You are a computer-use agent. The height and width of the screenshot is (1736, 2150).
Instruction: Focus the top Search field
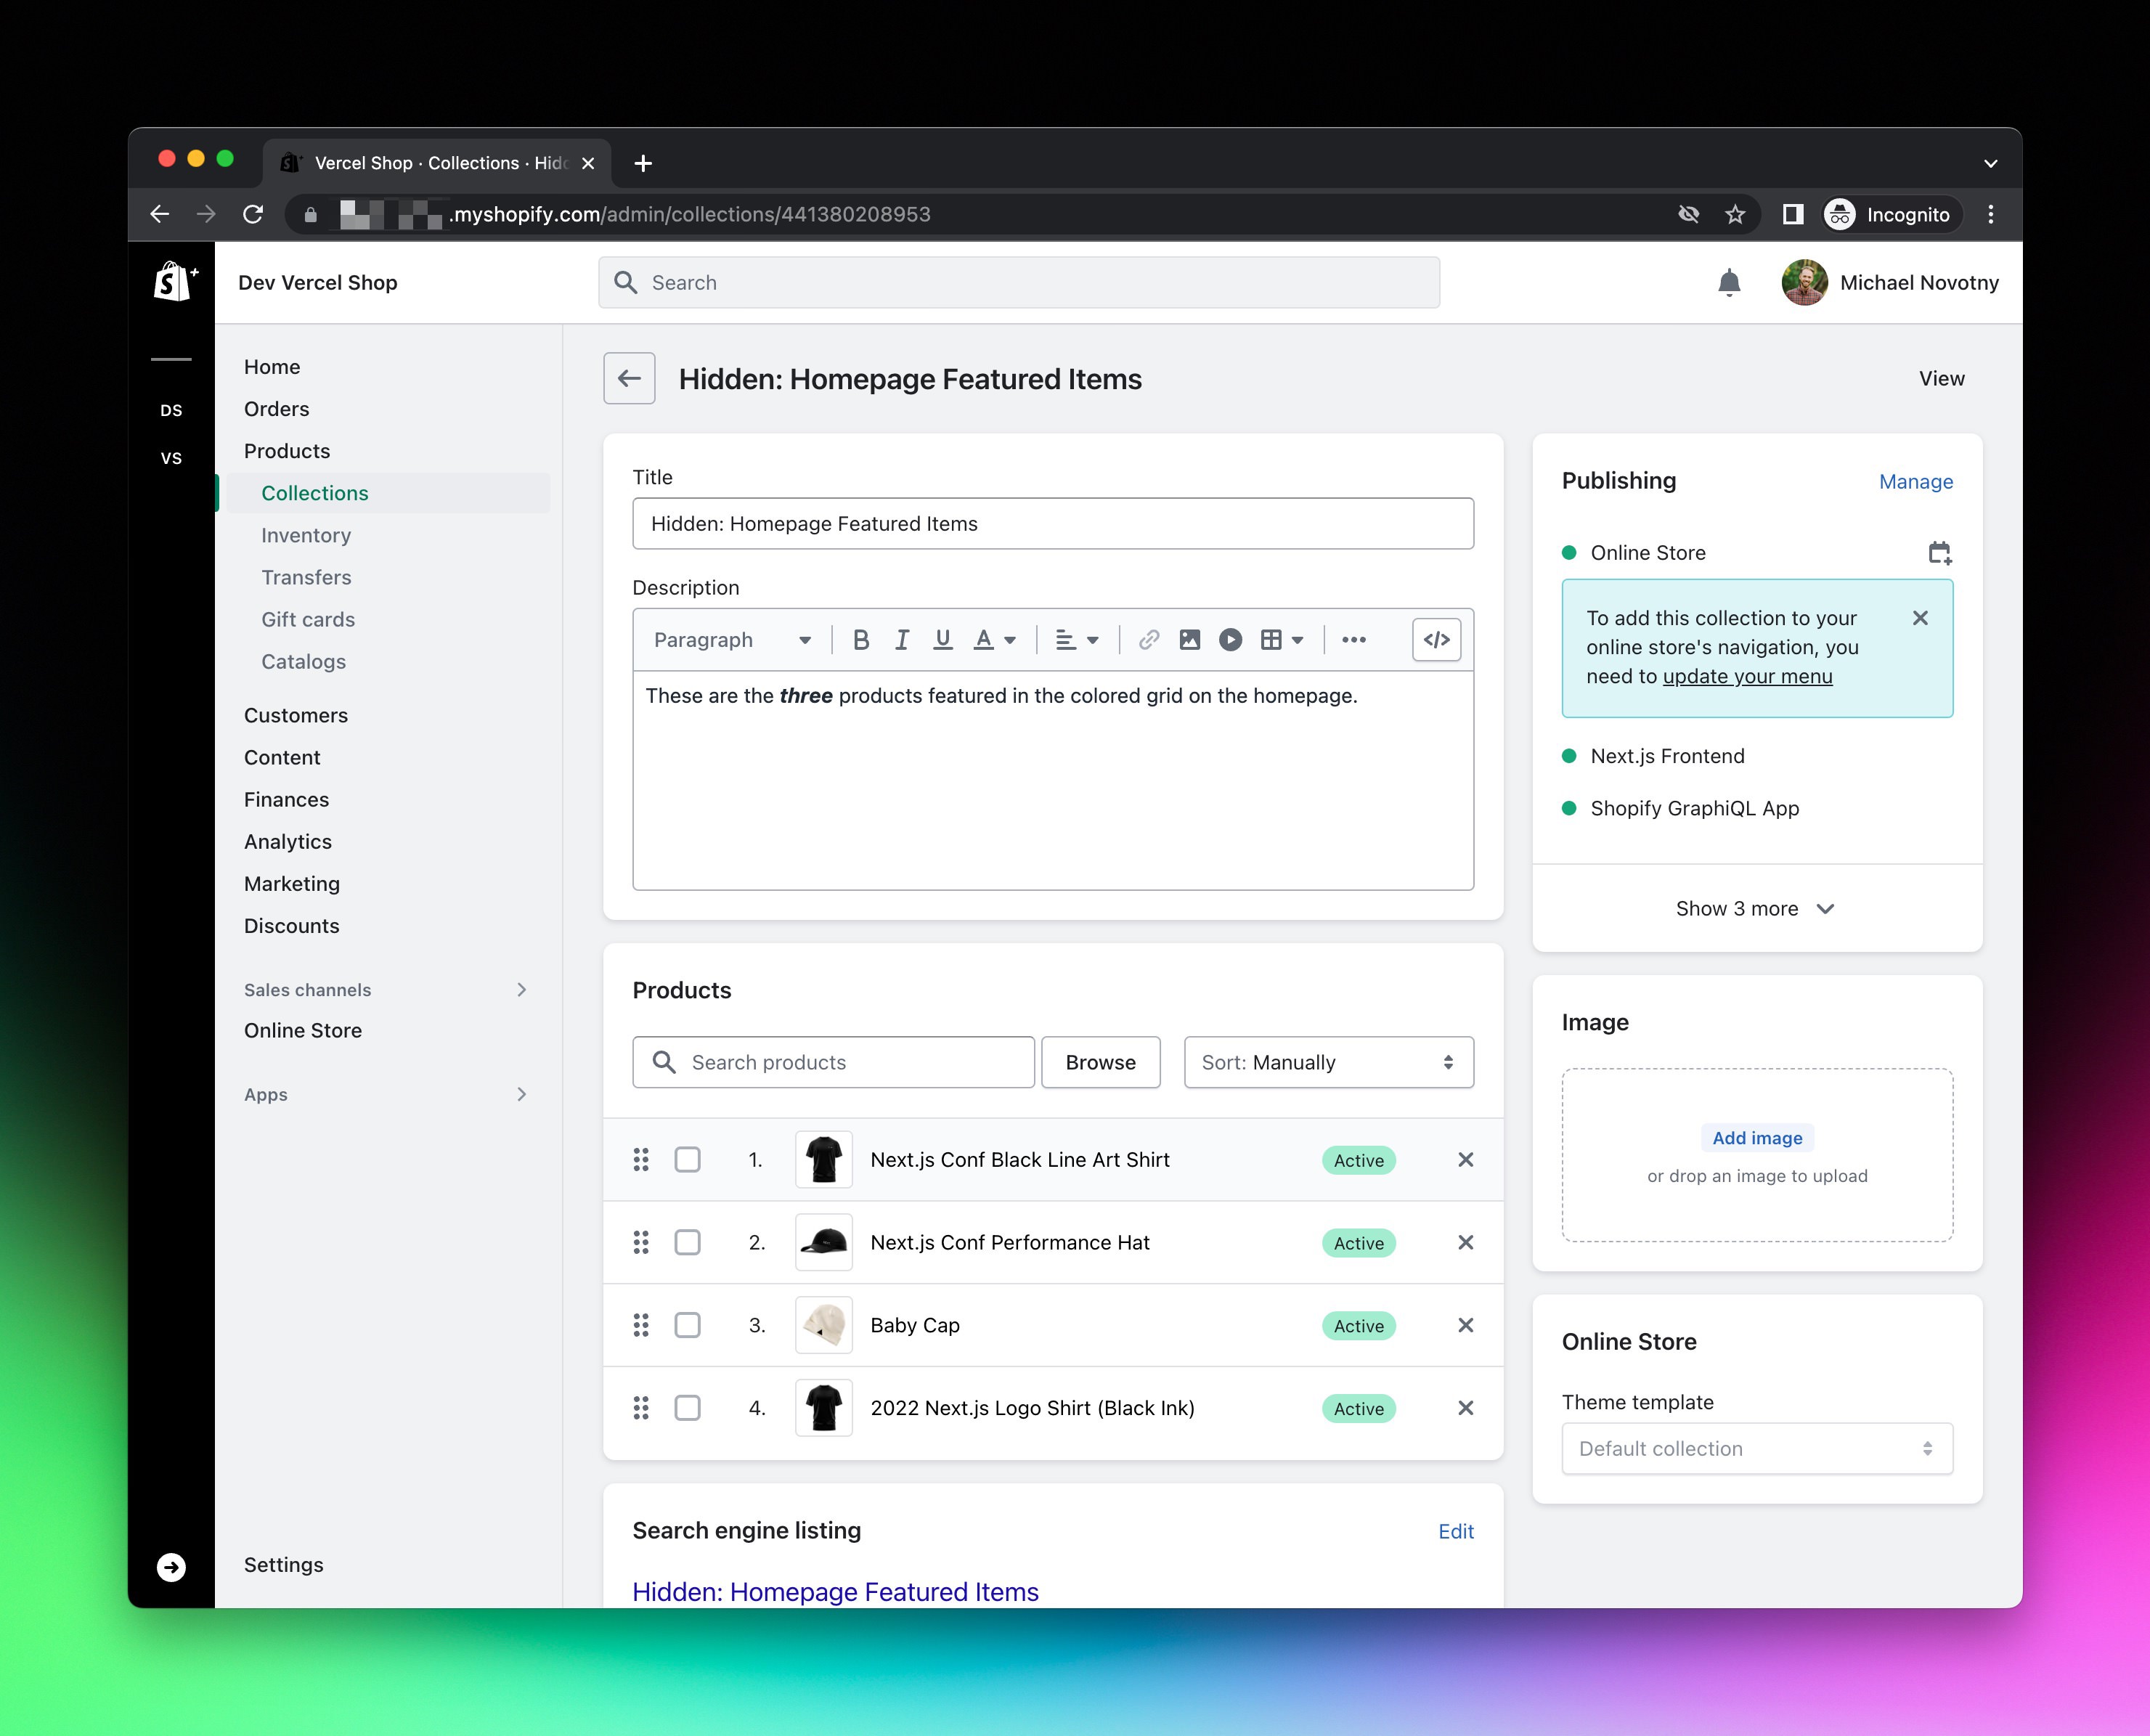[x=1019, y=283]
